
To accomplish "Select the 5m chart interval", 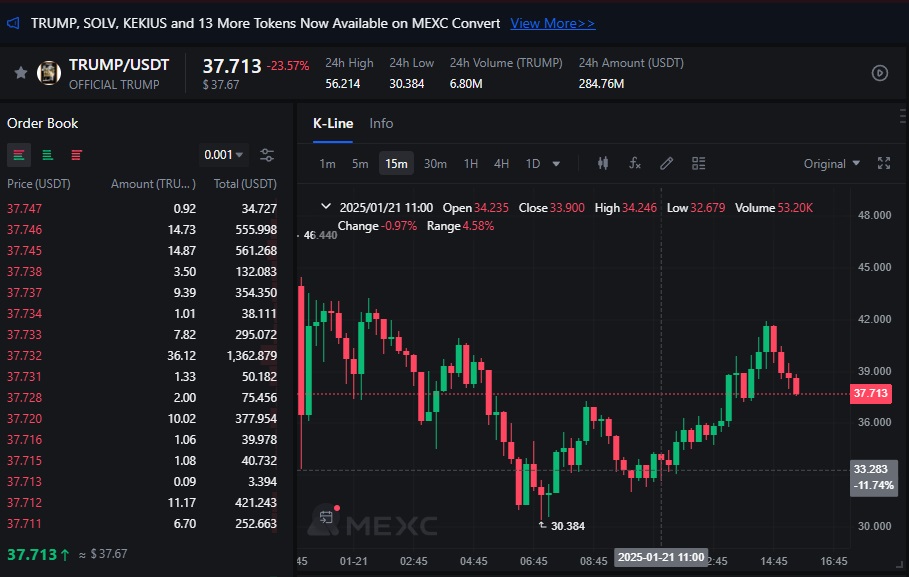I will point(360,164).
